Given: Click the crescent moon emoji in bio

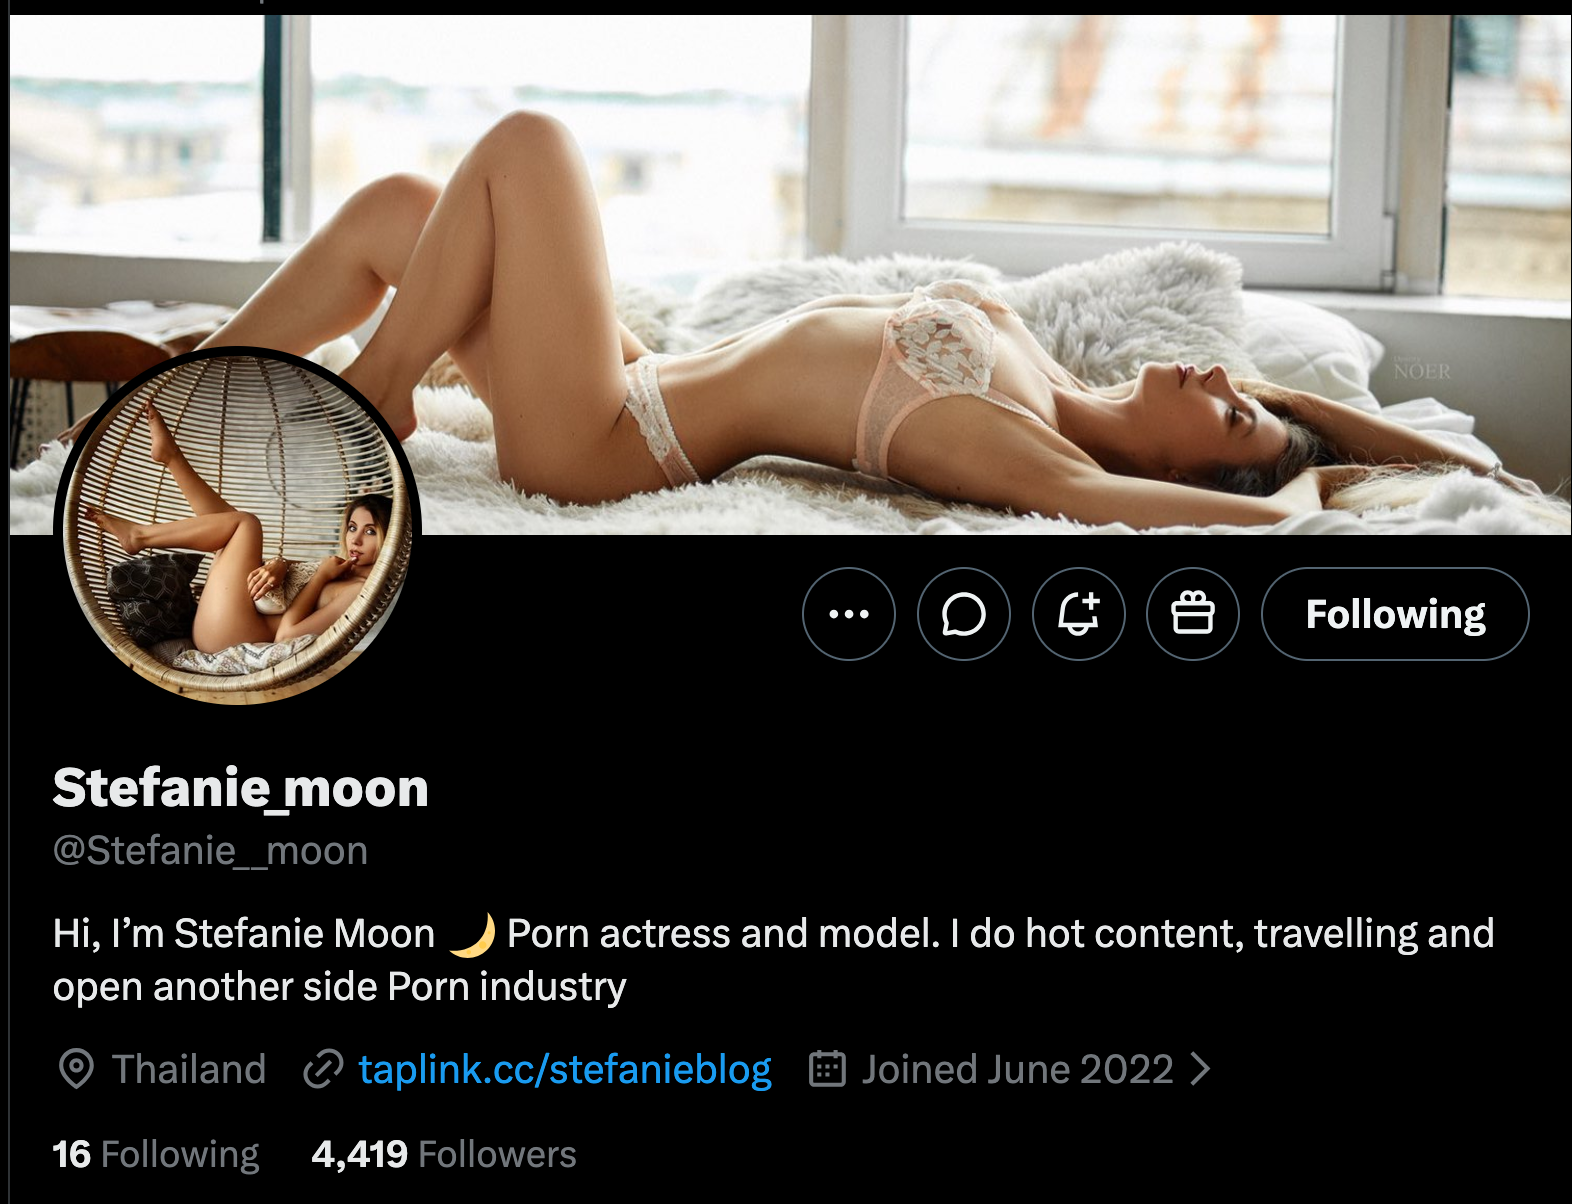Looking at the screenshot, I should (x=472, y=934).
